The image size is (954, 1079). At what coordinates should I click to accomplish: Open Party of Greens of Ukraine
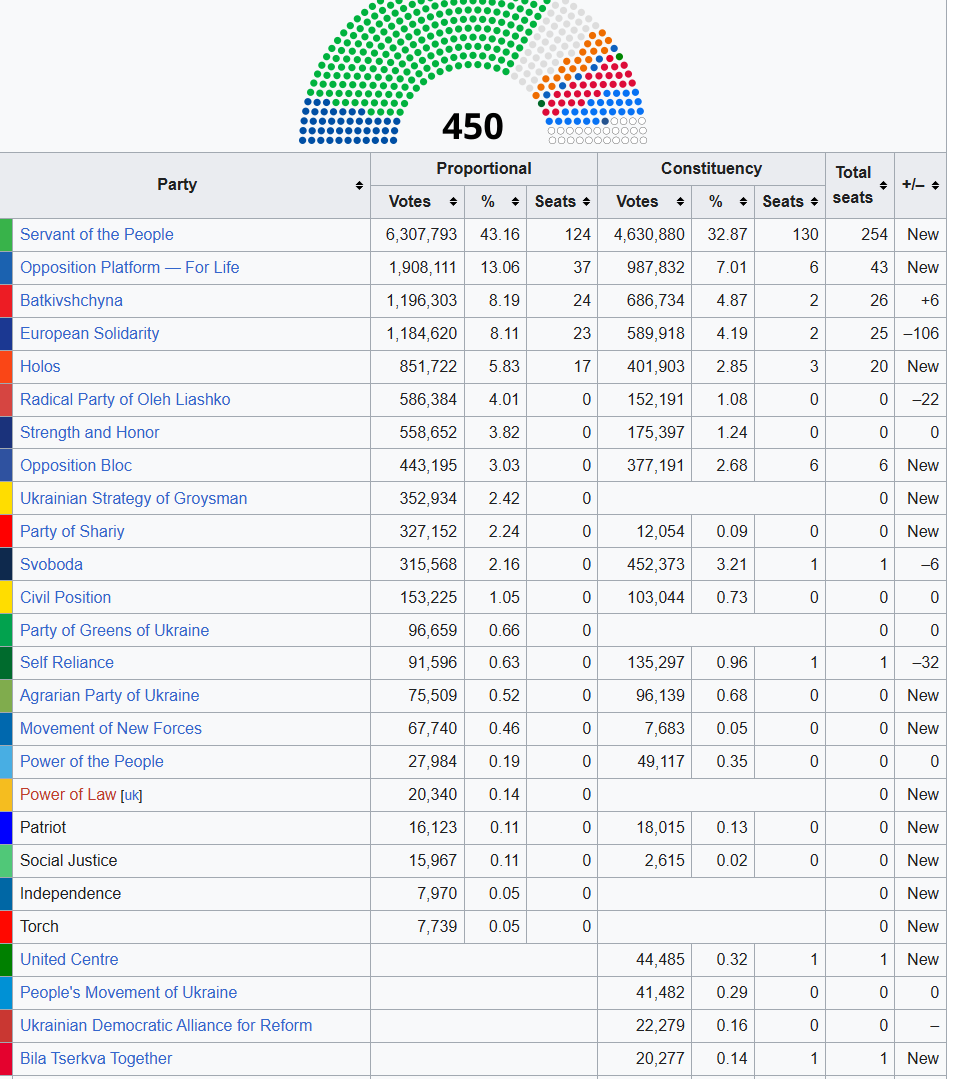pos(114,631)
